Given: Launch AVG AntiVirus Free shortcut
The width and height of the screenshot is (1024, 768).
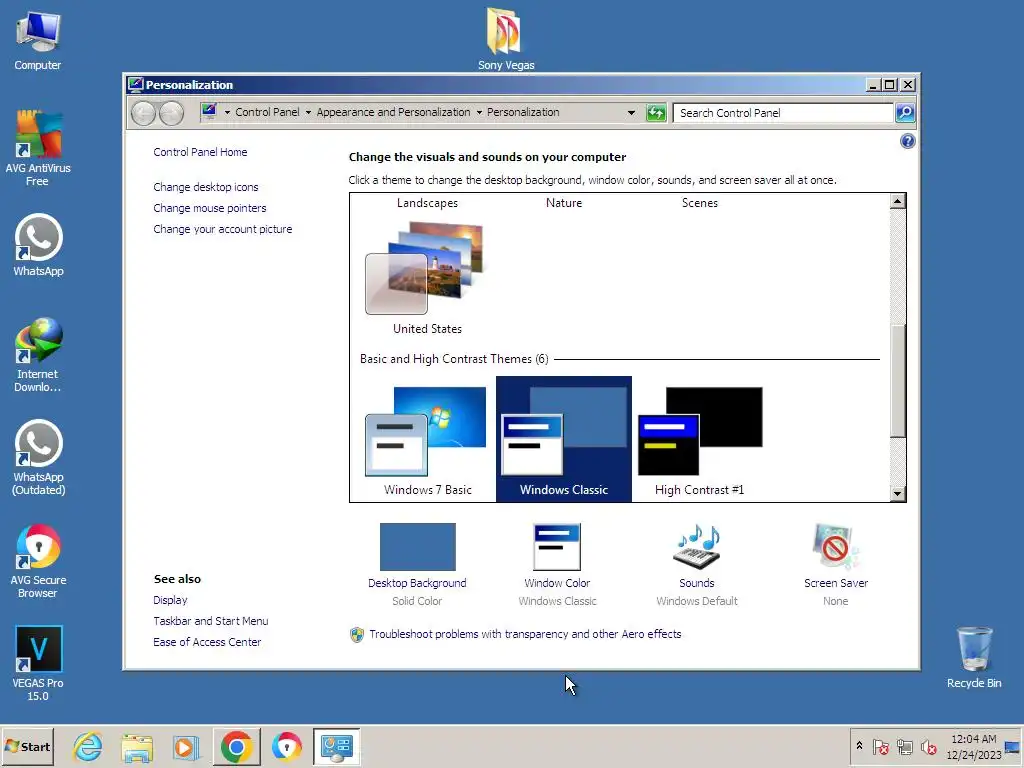Looking at the screenshot, I should pos(38,148).
